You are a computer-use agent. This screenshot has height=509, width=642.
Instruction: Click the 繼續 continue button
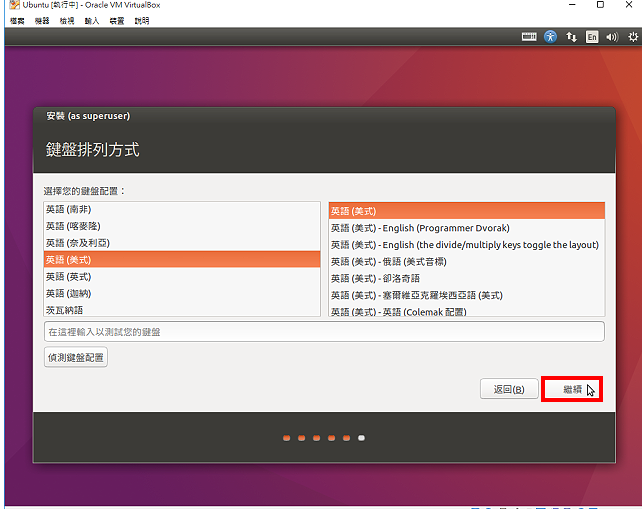[572, 389]
